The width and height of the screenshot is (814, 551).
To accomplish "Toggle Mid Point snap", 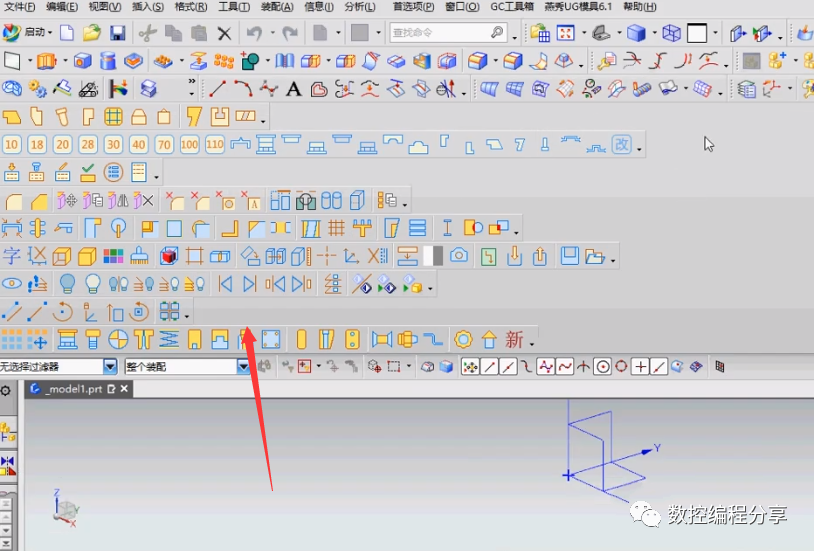I will tap(508, 367).
